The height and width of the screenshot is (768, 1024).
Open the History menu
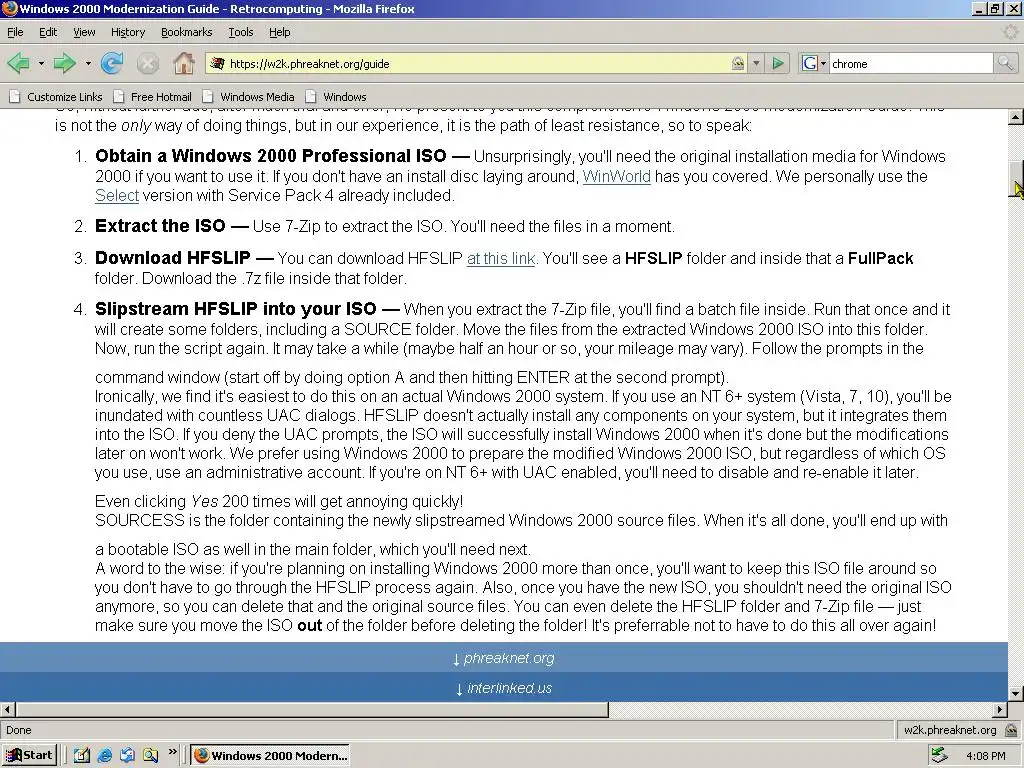coord(127,32)
